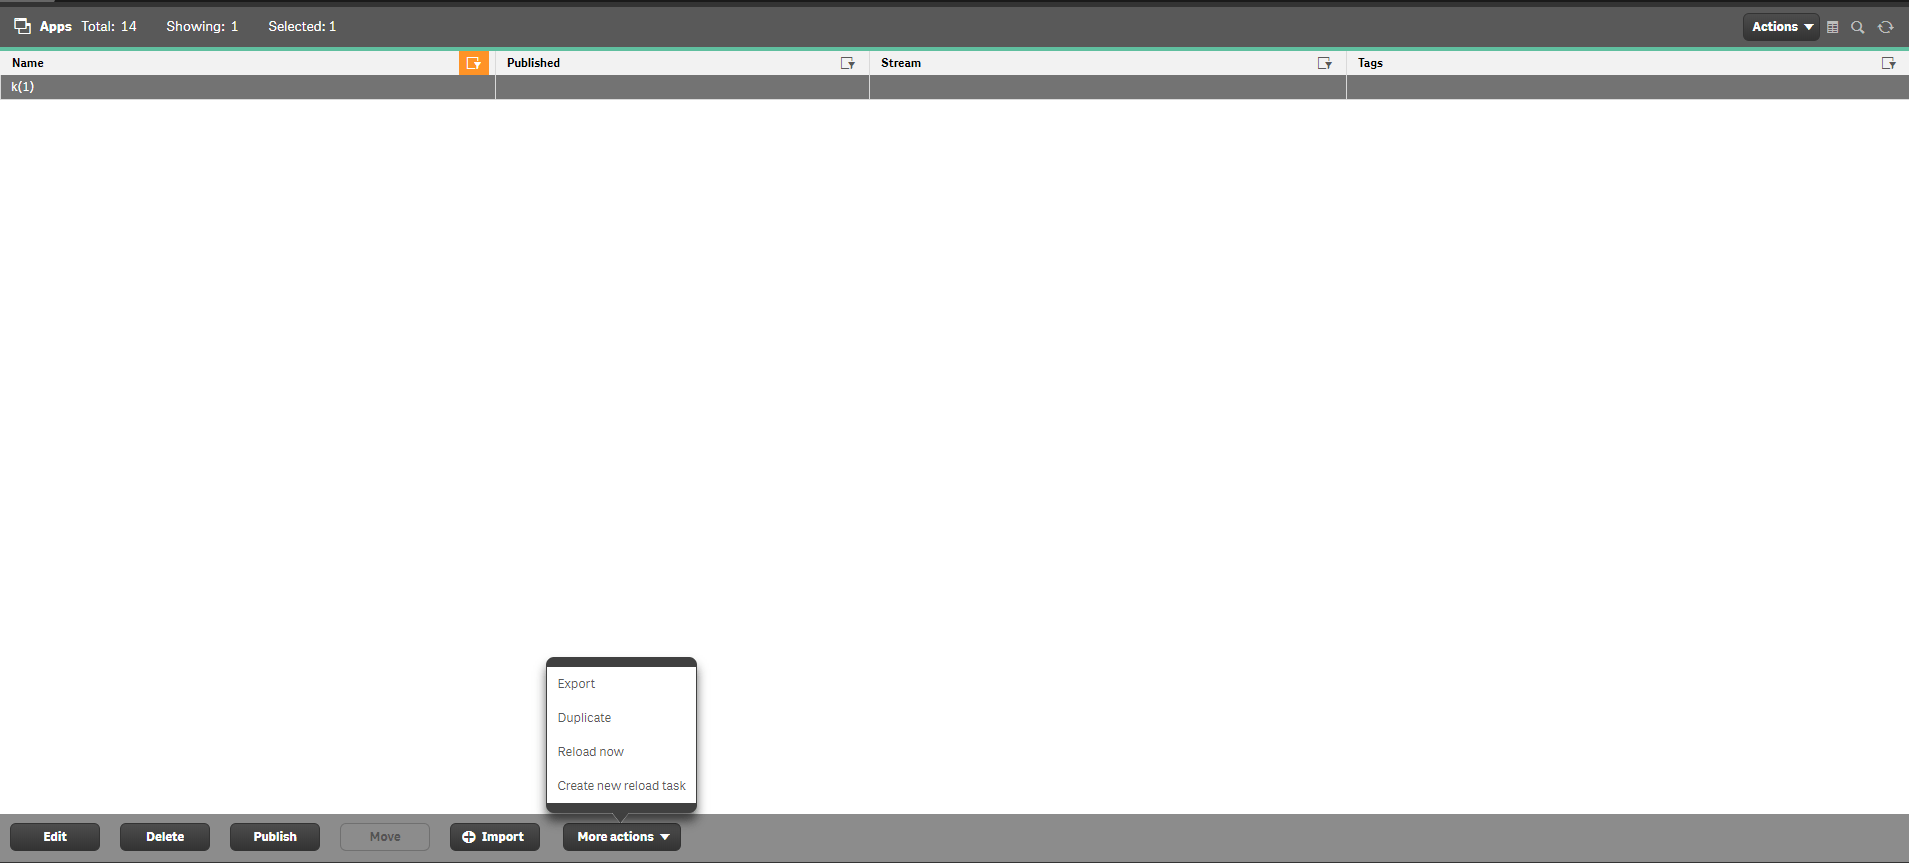
Task: Click the Edit button
Action: (55, 837)
